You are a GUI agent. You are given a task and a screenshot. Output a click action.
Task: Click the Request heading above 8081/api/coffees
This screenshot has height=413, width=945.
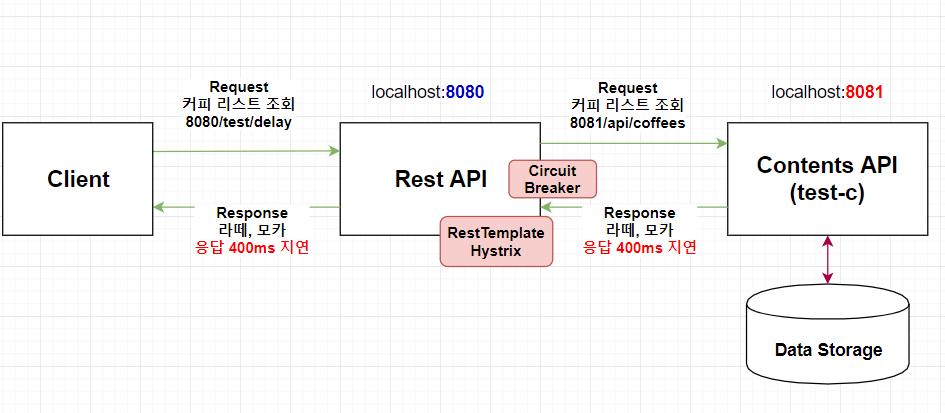(627, 88)
